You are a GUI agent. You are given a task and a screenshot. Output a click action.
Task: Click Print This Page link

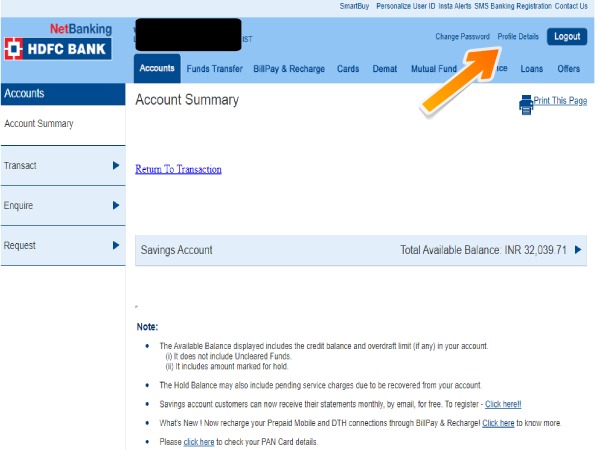[x=560, y=101]
